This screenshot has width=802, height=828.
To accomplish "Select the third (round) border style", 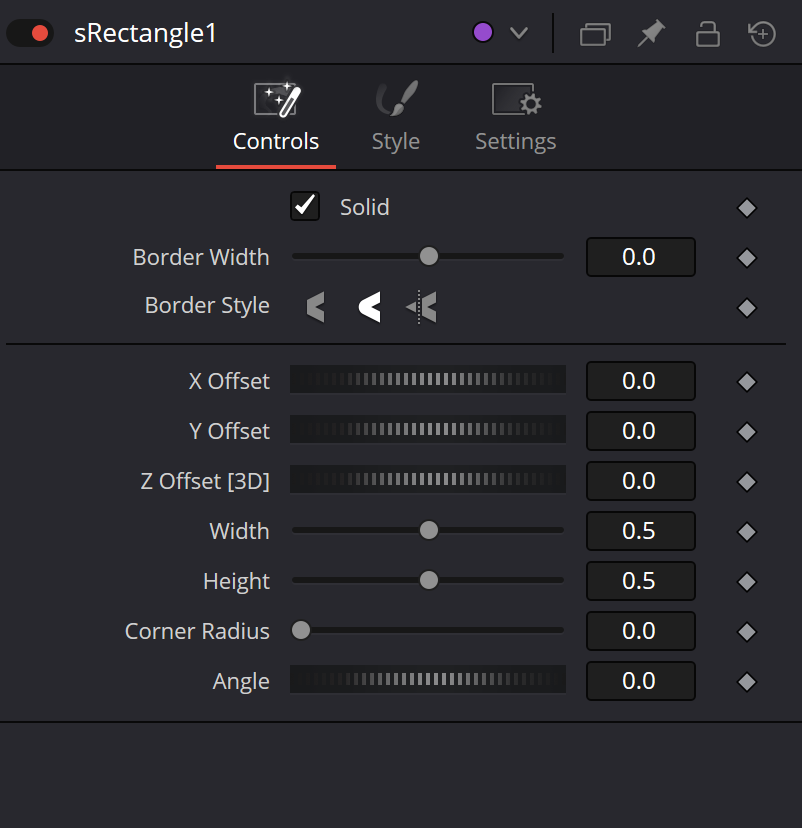I will (x=421, y=307).
